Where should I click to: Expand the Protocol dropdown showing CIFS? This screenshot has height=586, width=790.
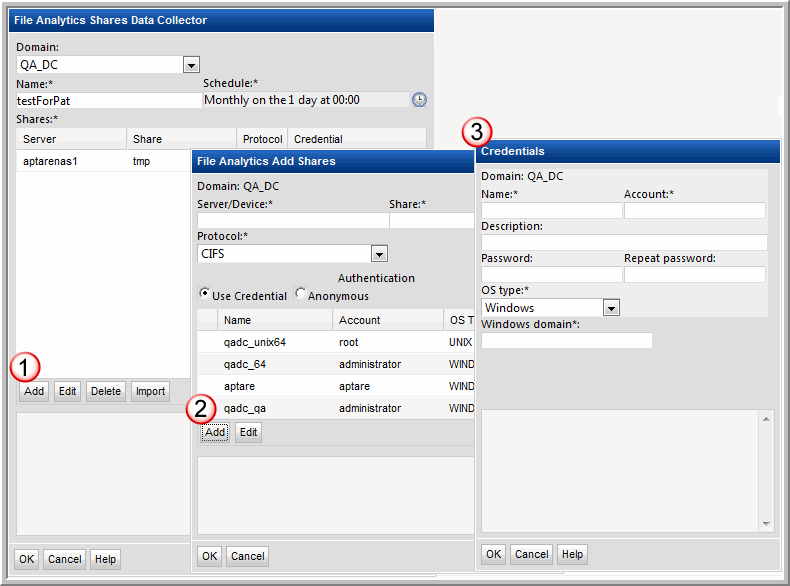[378, 254]
